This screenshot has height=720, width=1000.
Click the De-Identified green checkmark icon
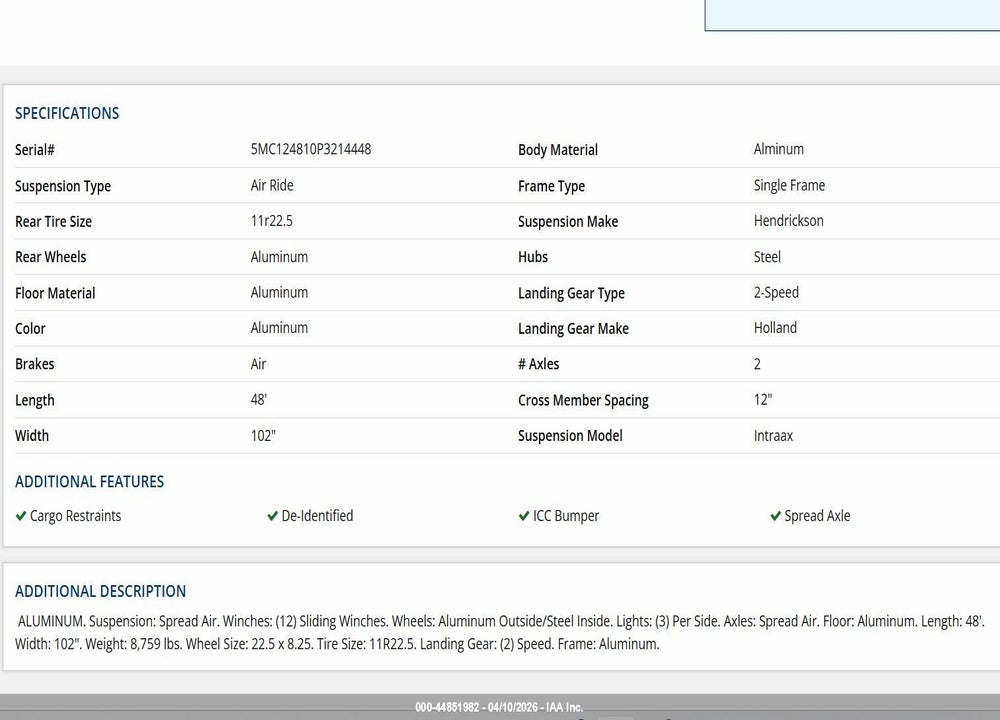(x=272, y=516)
